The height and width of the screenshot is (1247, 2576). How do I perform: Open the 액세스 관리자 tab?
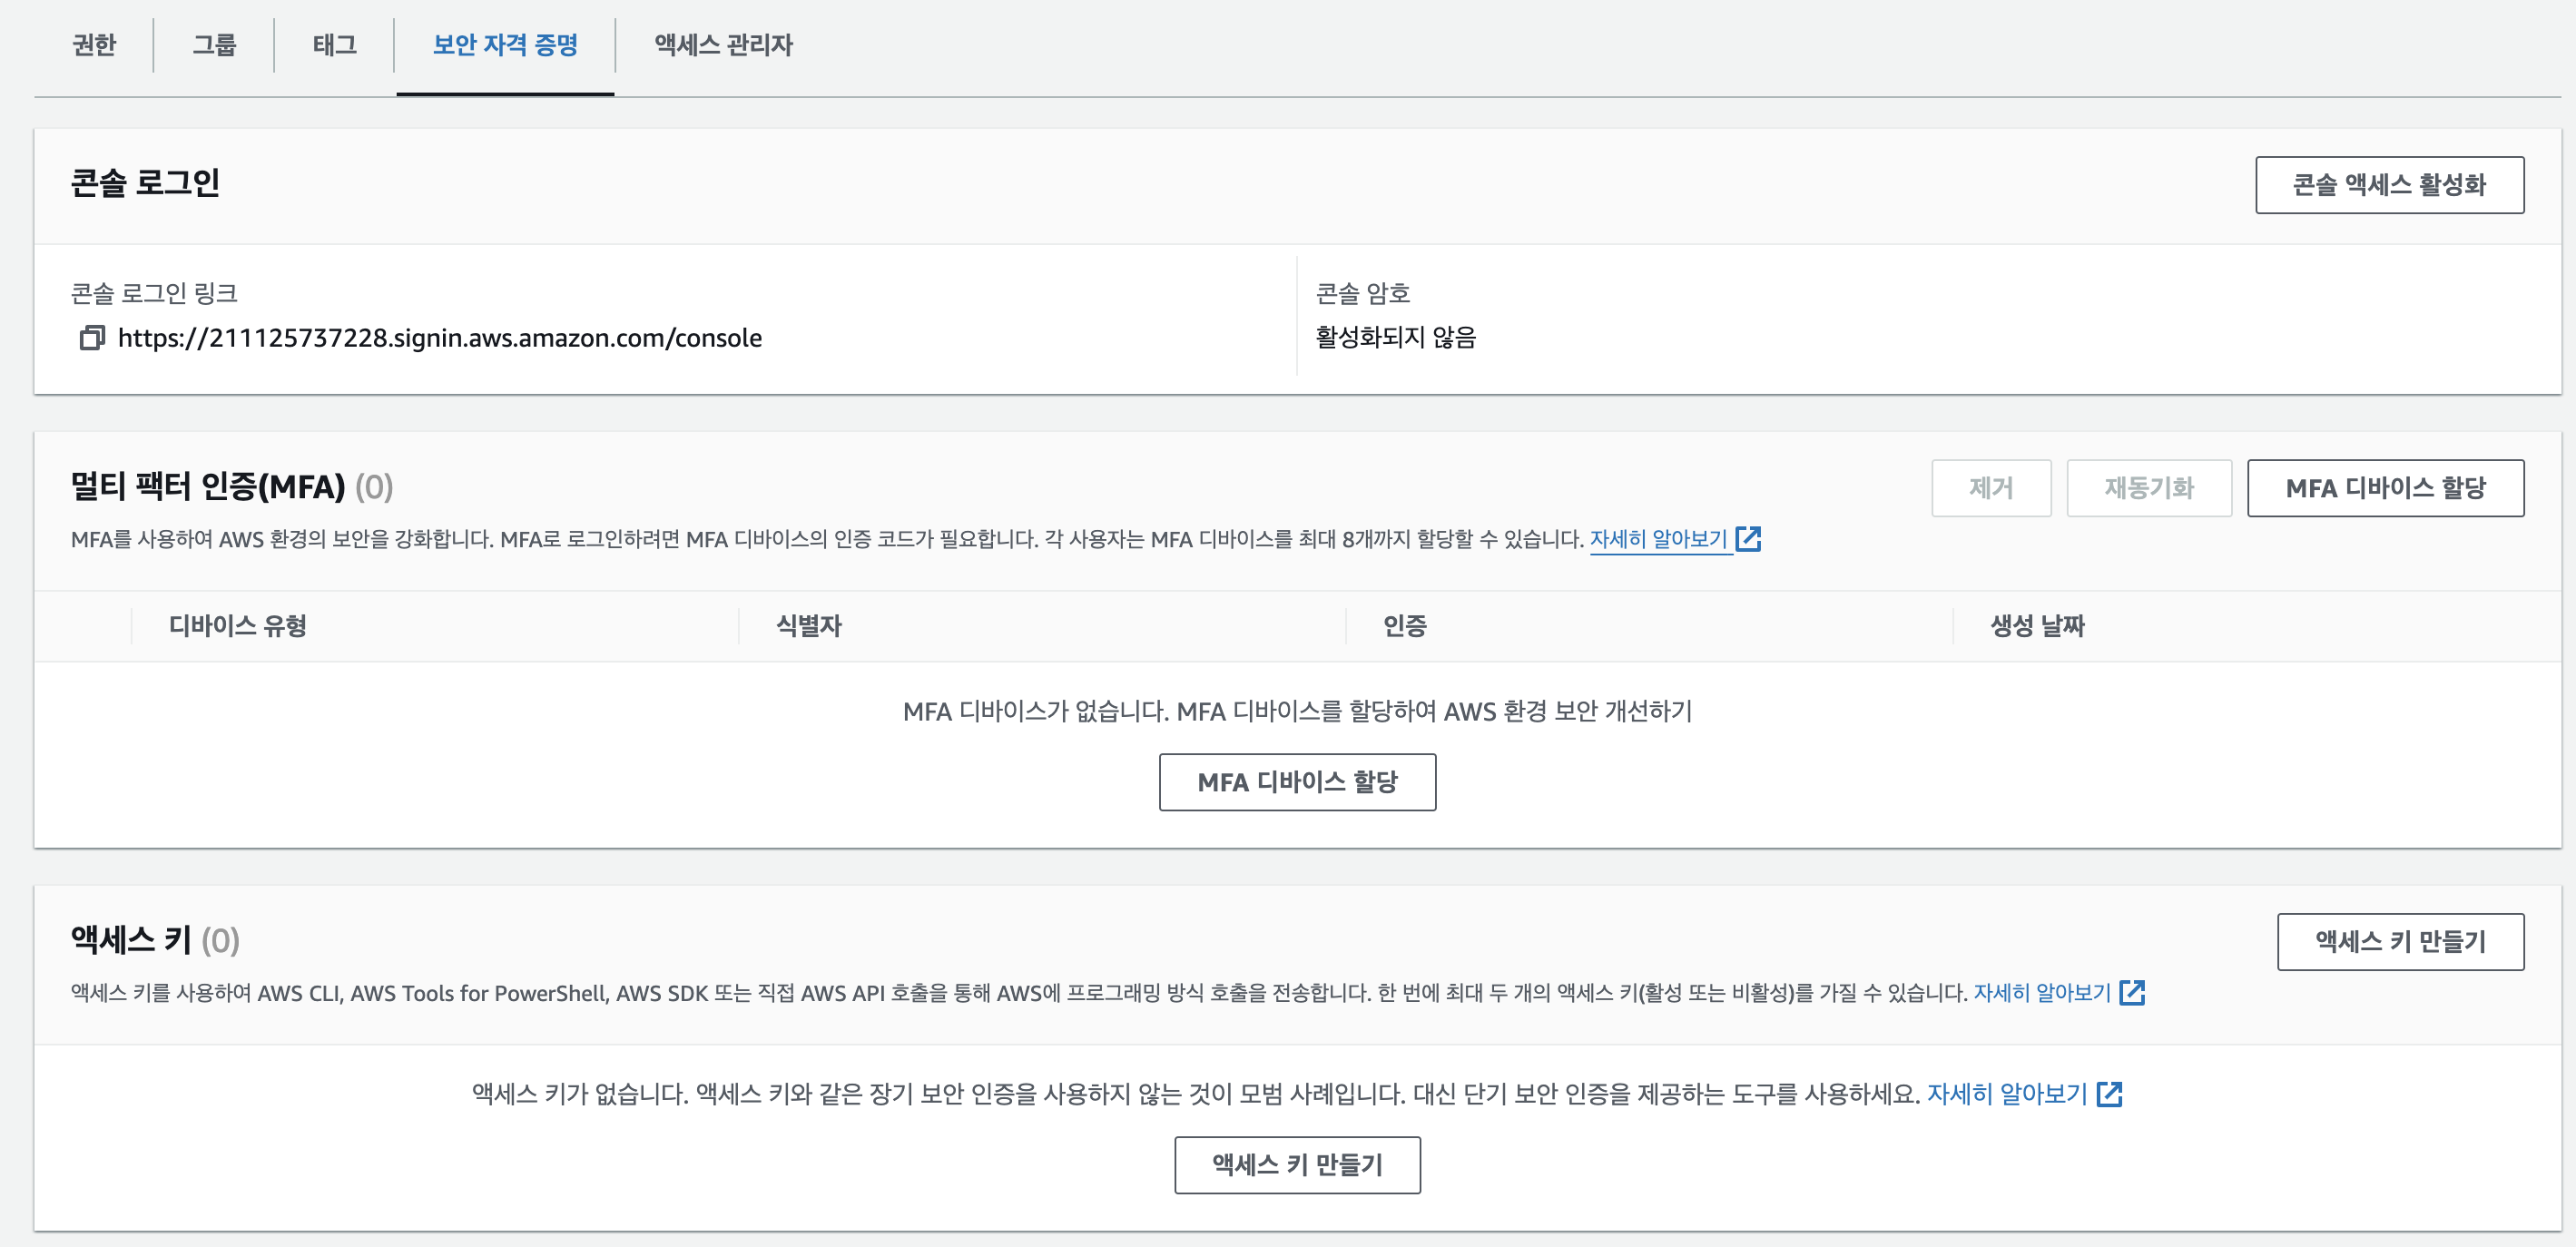point(723,45)
